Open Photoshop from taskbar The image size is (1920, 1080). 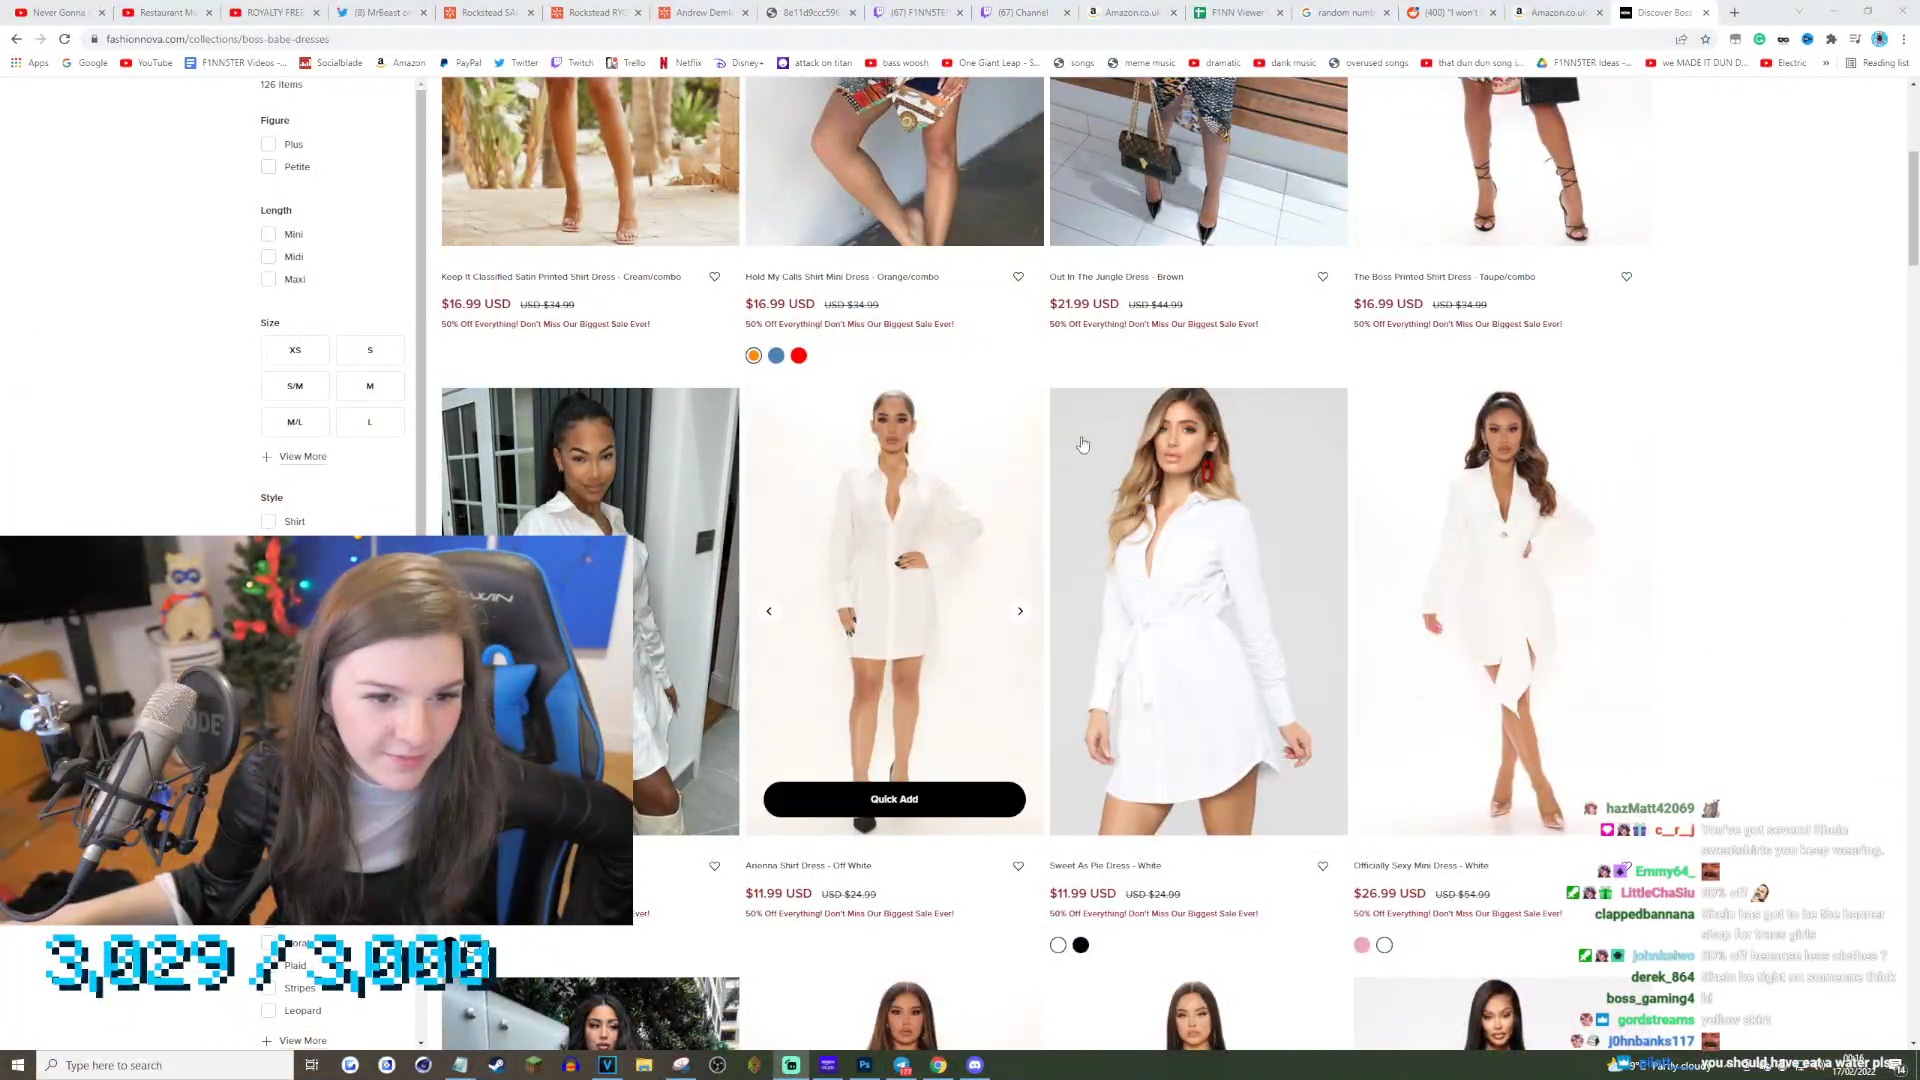point(864,1065)
